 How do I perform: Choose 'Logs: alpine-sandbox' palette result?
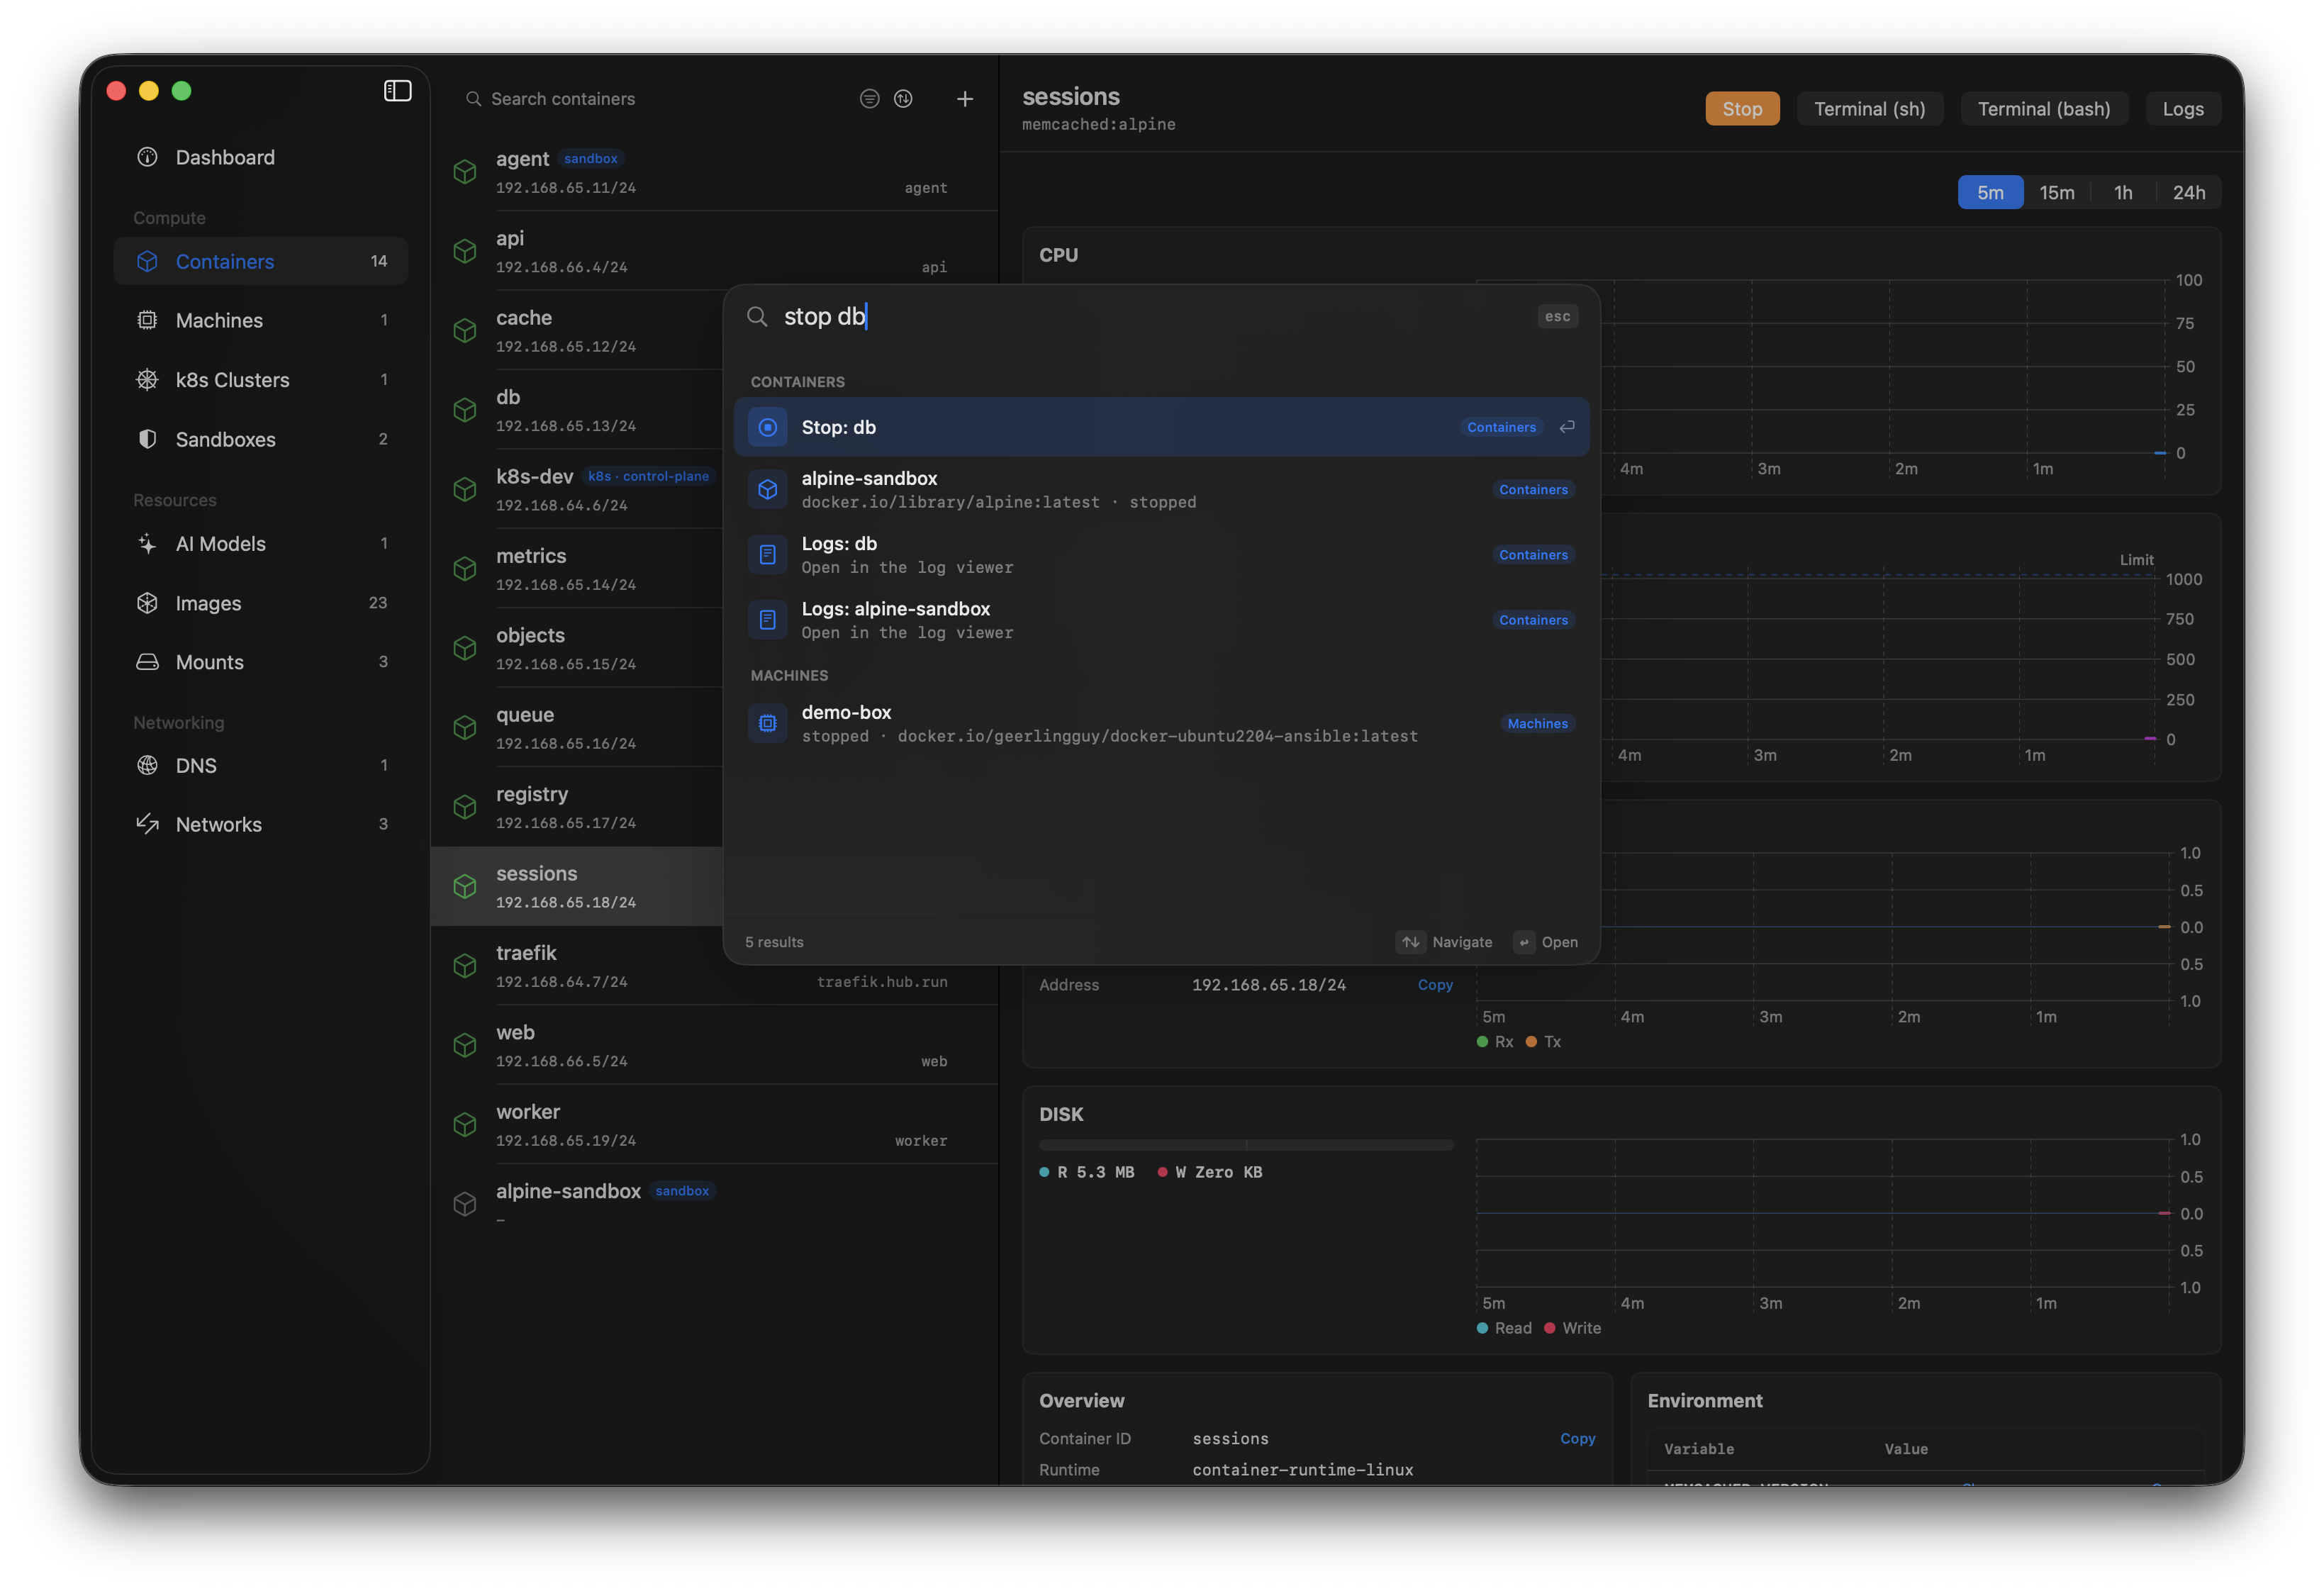(1161, 620)
